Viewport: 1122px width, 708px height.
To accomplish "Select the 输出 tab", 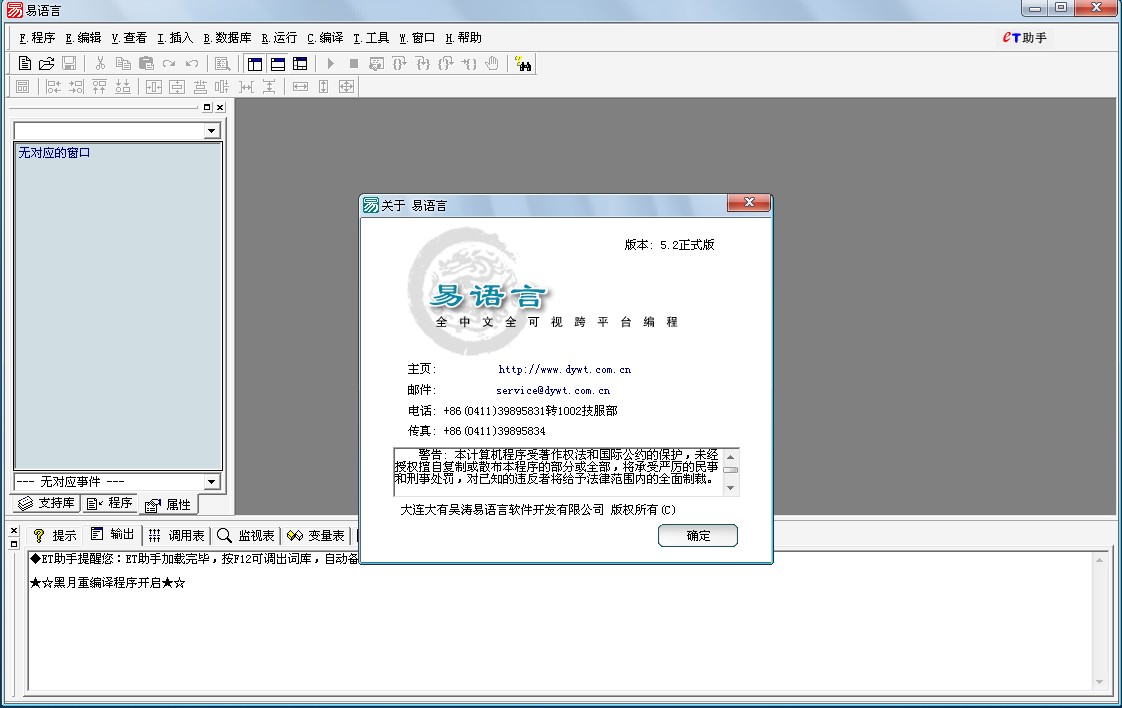I will click(112, 534).
